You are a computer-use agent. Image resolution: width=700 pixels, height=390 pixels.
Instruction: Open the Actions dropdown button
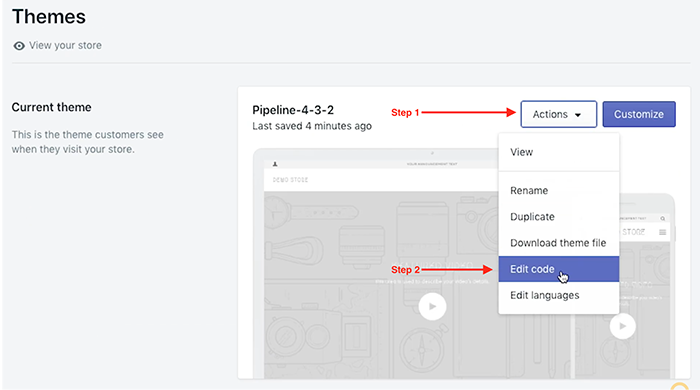click(x=558, y=114)
